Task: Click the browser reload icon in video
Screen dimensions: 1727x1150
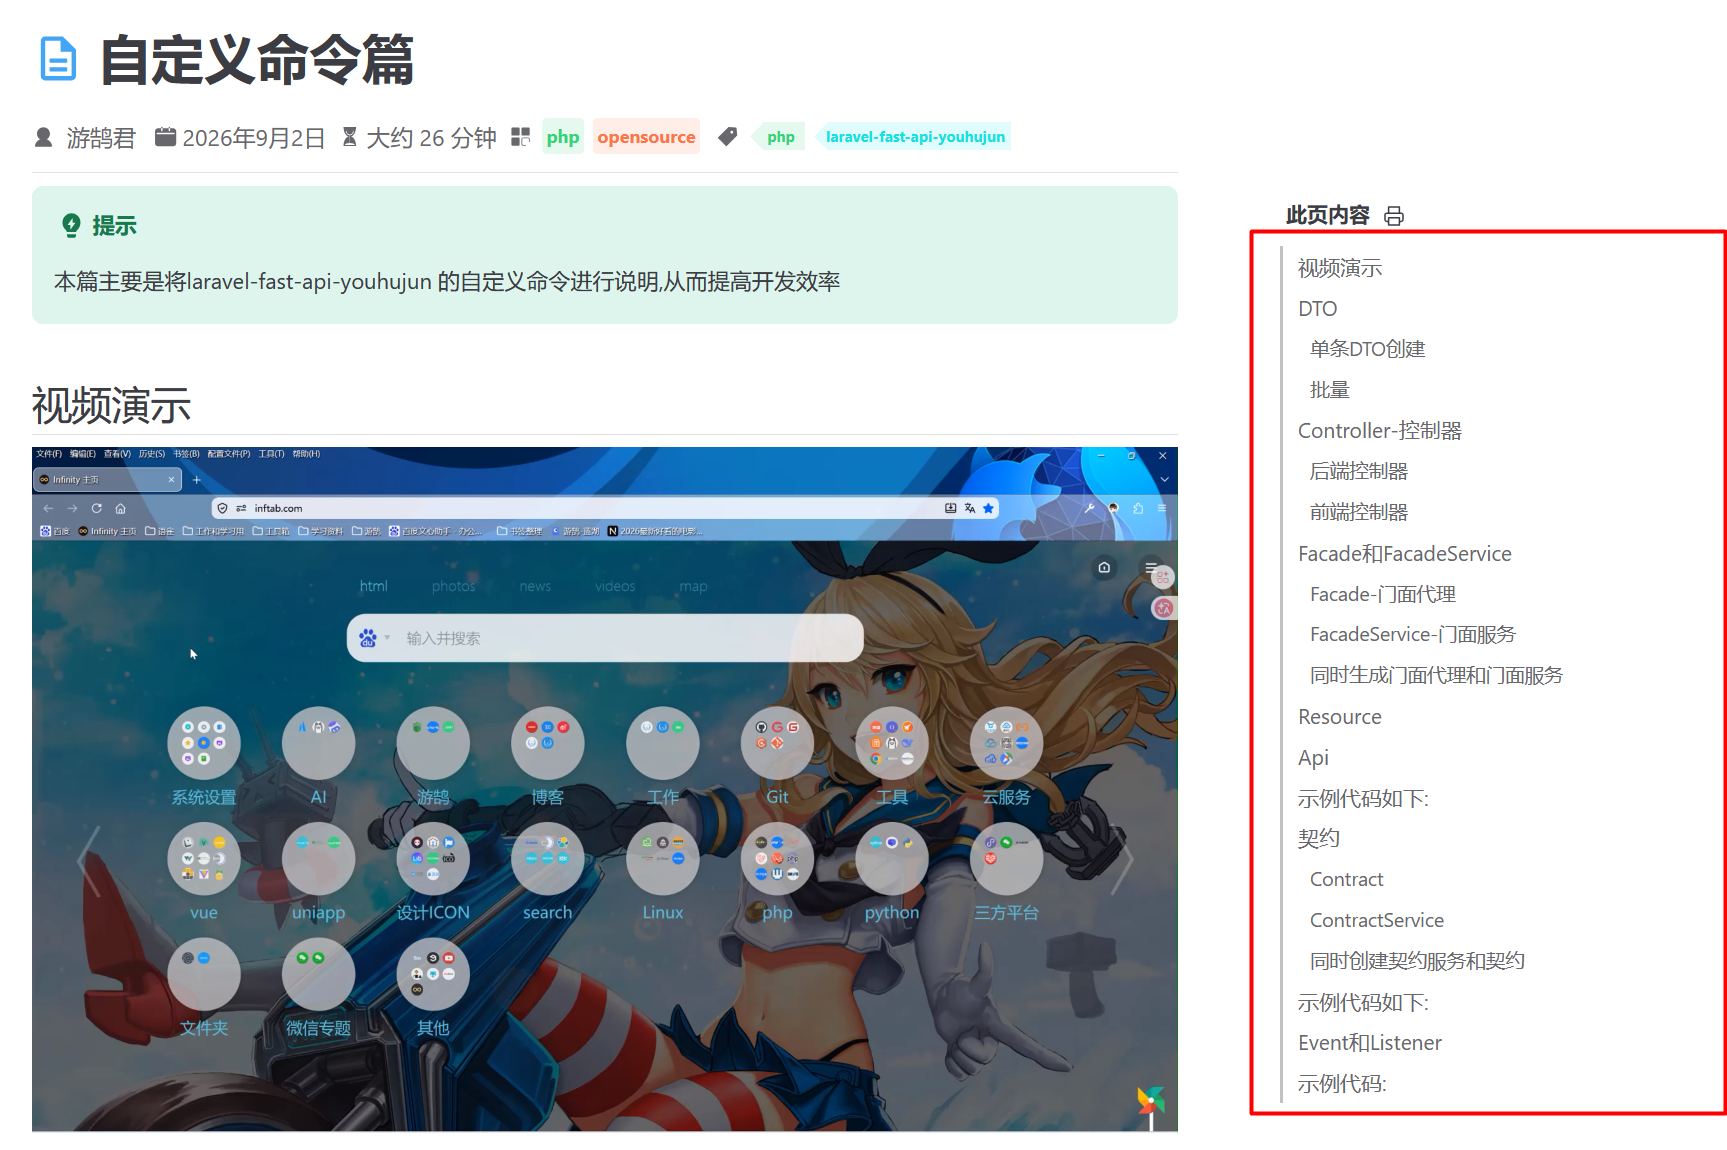Action: point(96,508)
